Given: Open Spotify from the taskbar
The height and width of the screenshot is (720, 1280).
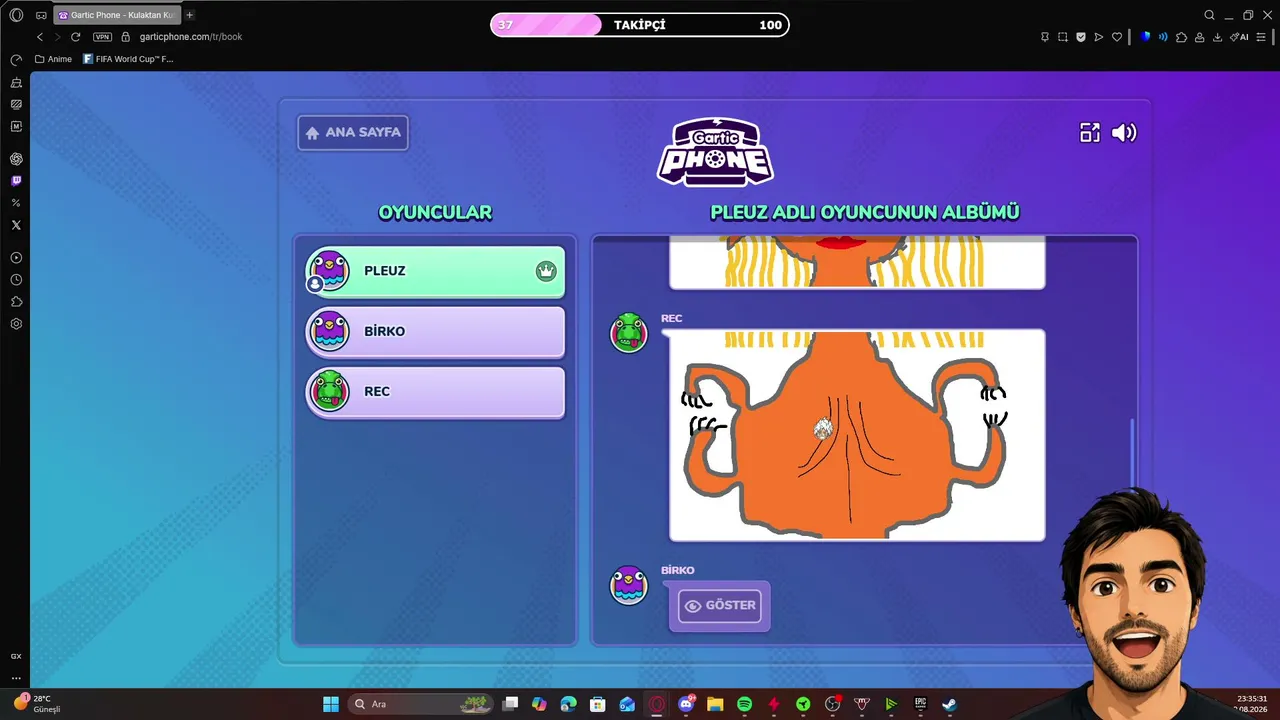Looking at the screenshot, I should 744,704.
